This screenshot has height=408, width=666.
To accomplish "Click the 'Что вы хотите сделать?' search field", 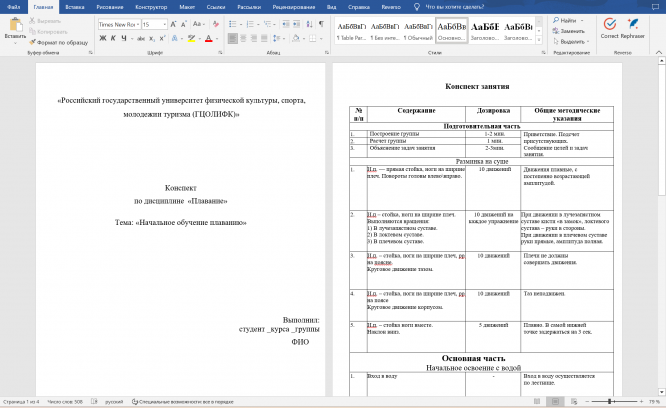I will click(454, 7).
